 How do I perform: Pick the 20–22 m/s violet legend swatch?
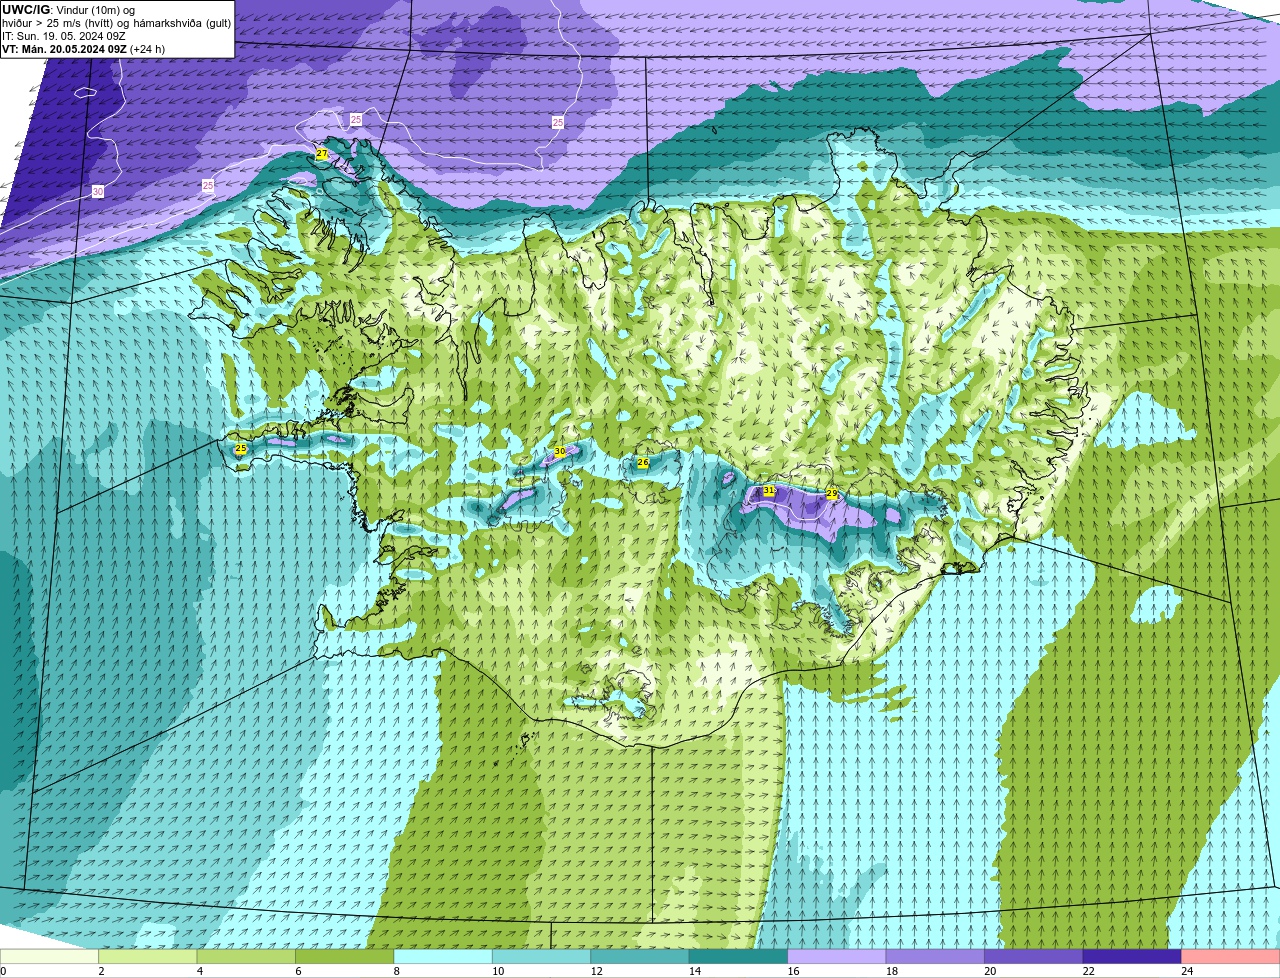pos(1034,956)
